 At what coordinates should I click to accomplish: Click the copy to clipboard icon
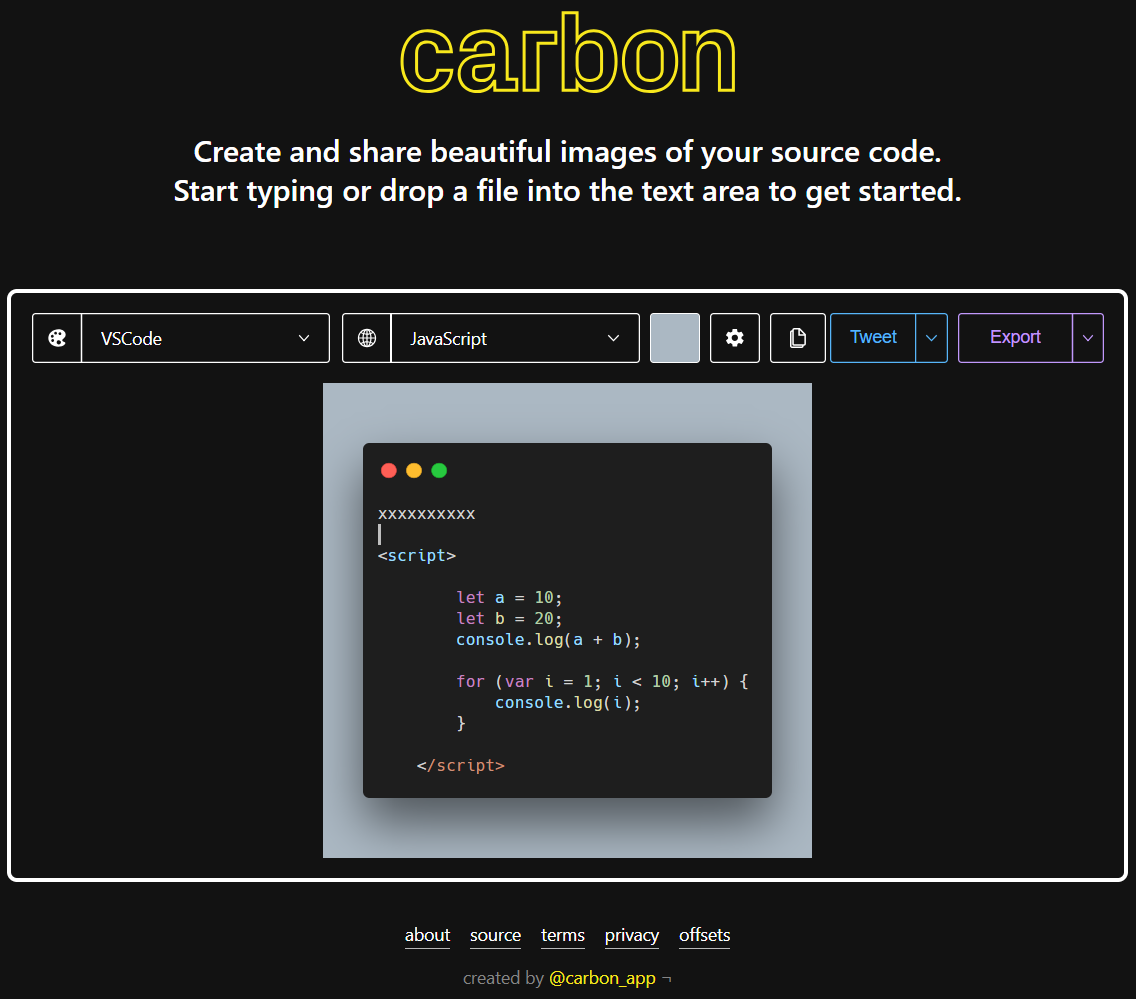click(x=797, y=338)
